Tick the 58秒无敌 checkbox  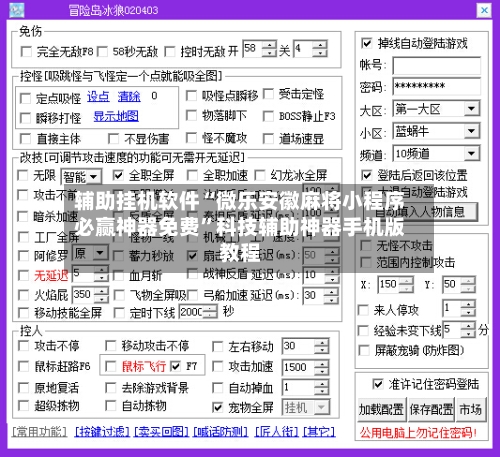tap(102, 52)
